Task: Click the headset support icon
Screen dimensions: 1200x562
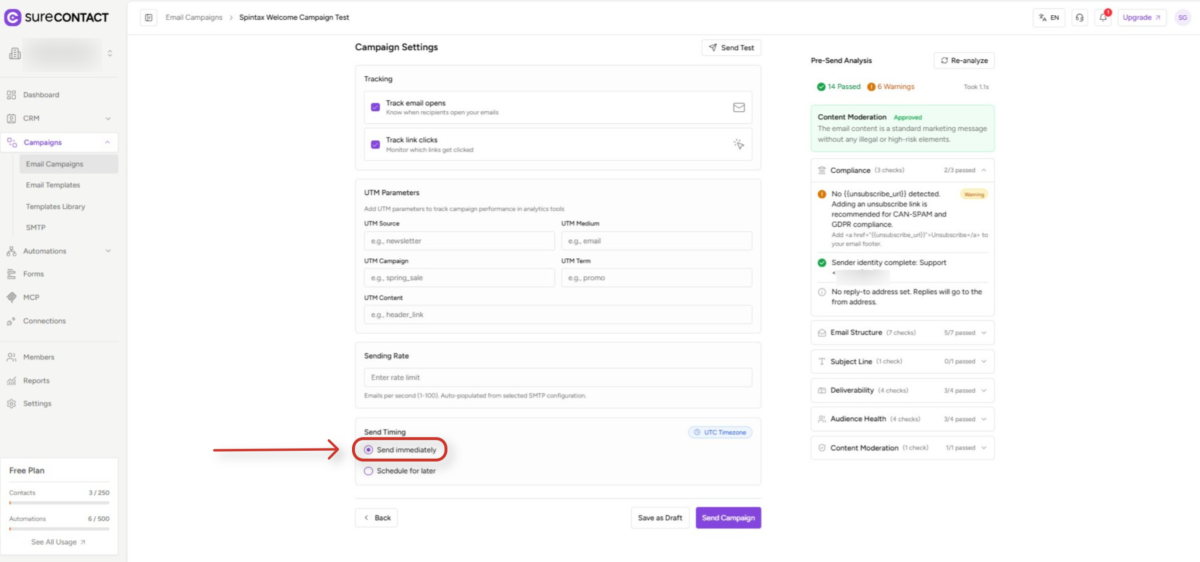Action: coord(1079,17)
